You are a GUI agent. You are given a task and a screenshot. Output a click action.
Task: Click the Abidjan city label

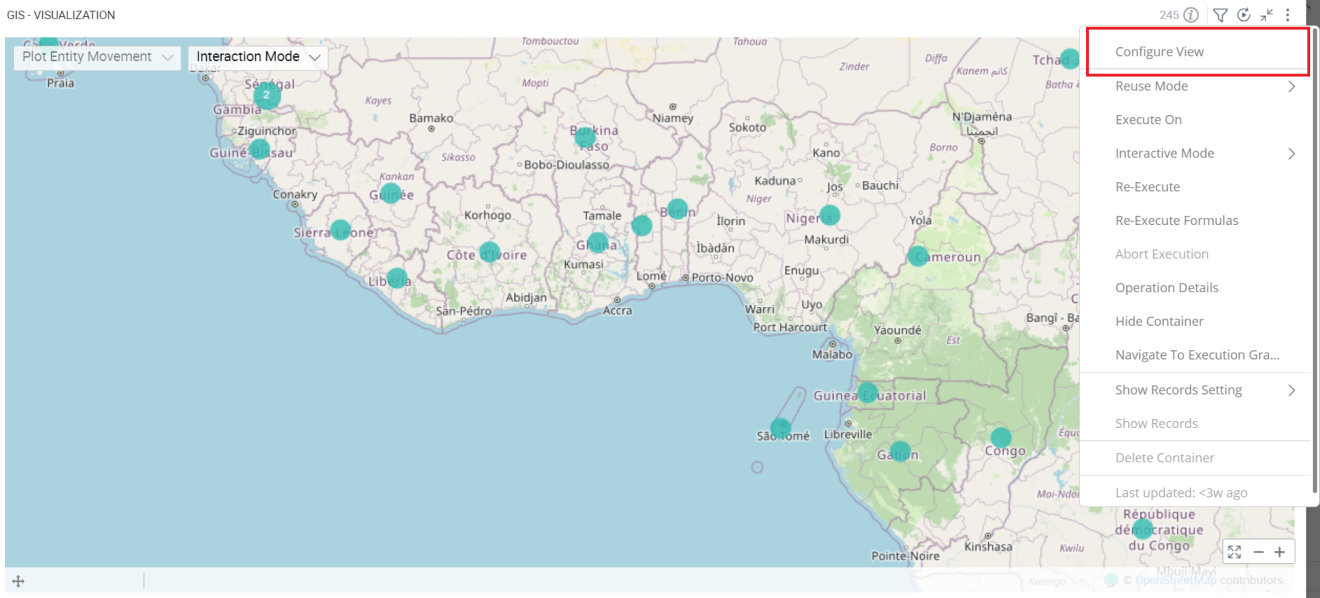[526, 297]
